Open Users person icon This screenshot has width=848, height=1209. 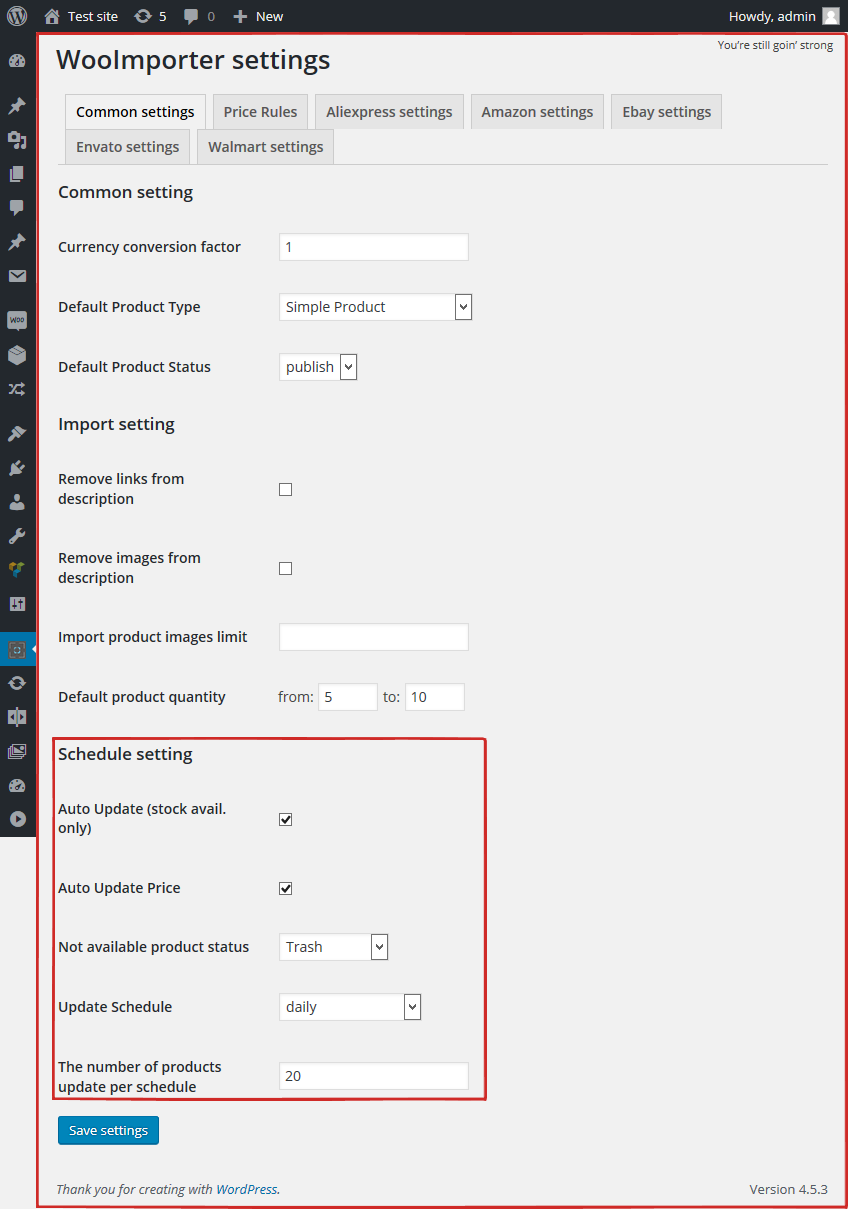coord(17,501)
